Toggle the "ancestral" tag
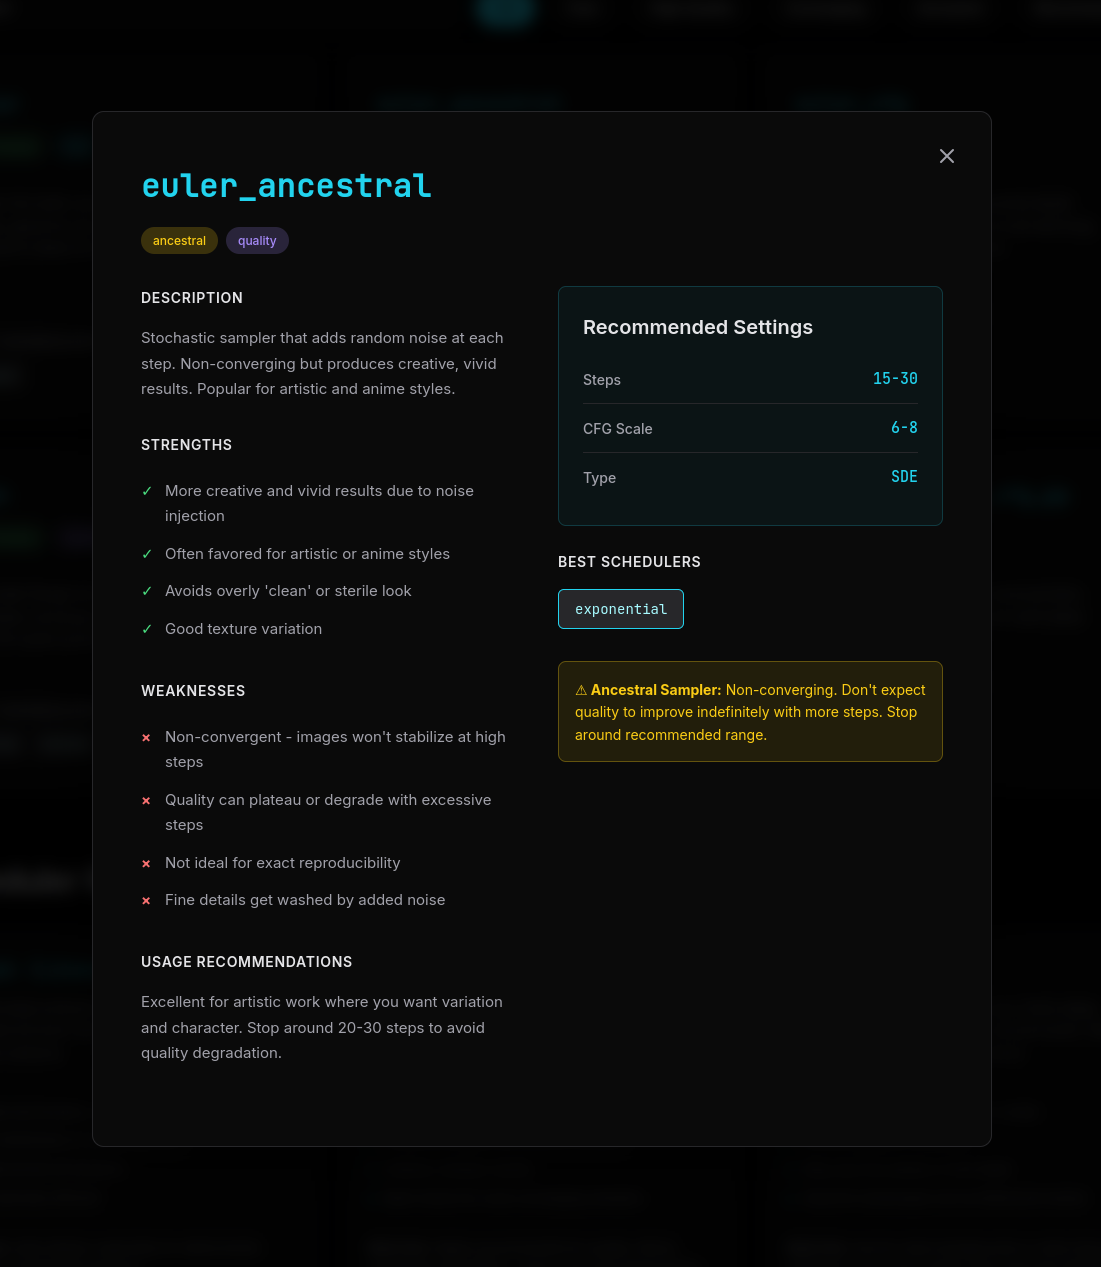The height and width of the screenshot is (1267, 1101). click(x=179, y=240)
